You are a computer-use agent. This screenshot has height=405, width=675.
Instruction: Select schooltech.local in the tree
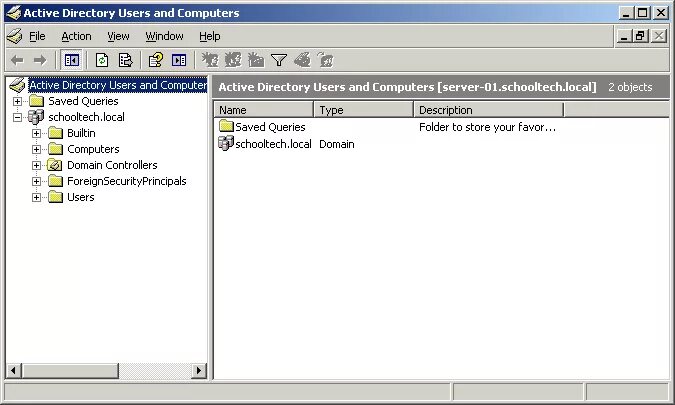[x=86, y=117]
